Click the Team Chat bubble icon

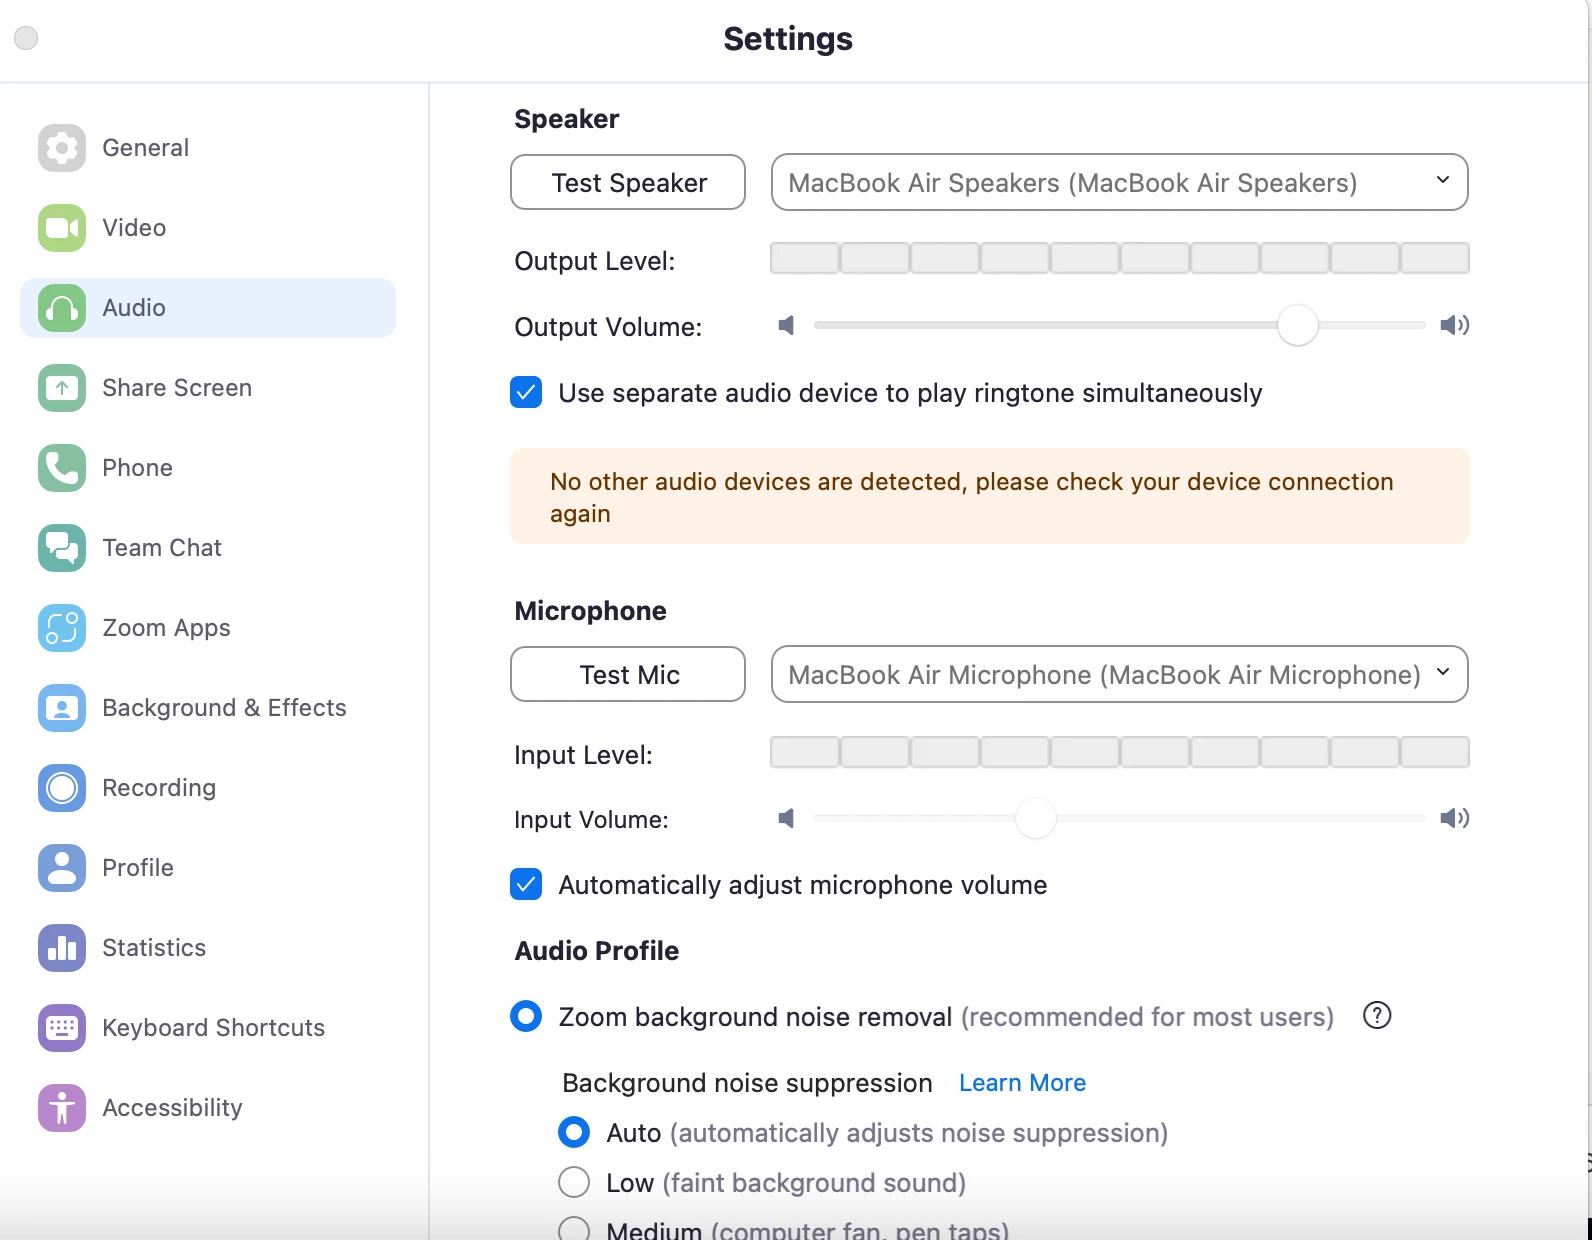62,548
